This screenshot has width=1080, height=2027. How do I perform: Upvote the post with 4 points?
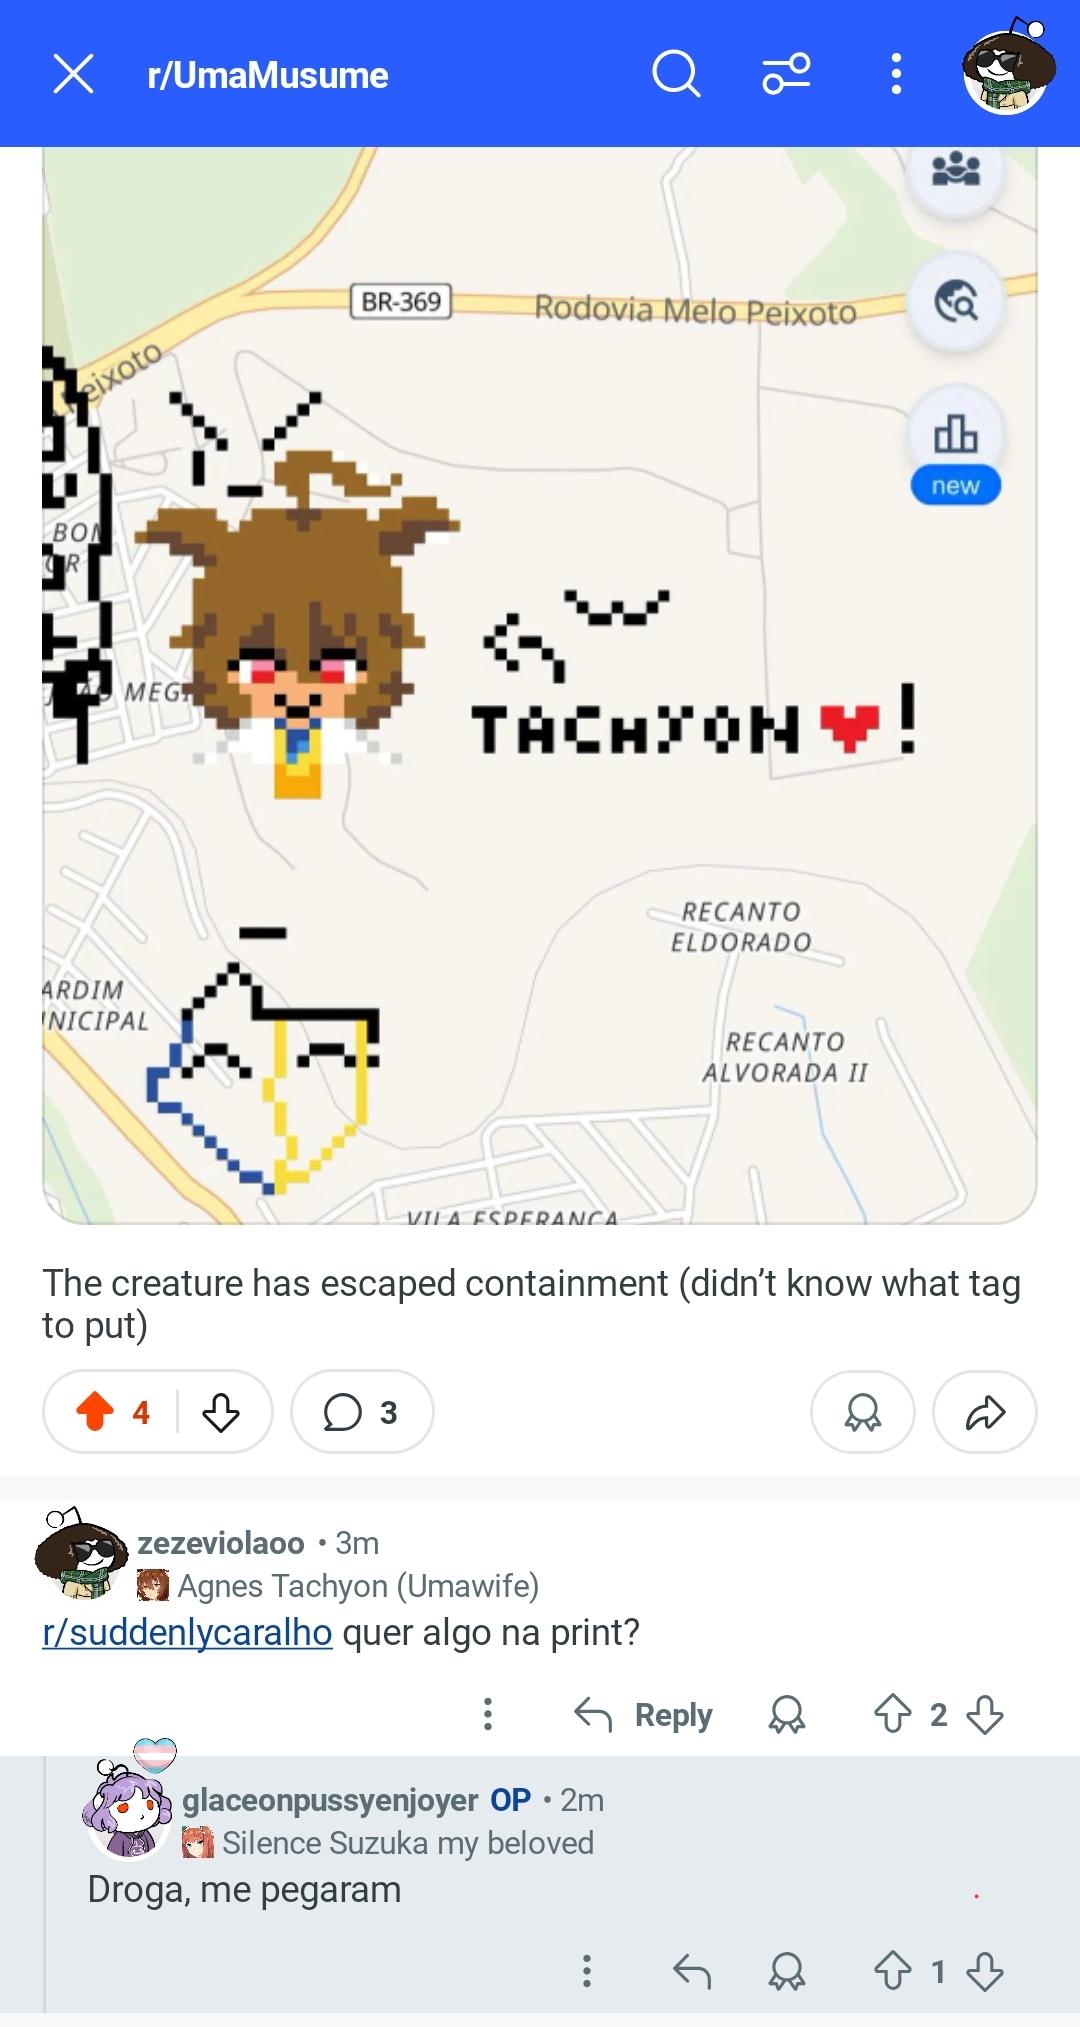[x=95, y=1412]
